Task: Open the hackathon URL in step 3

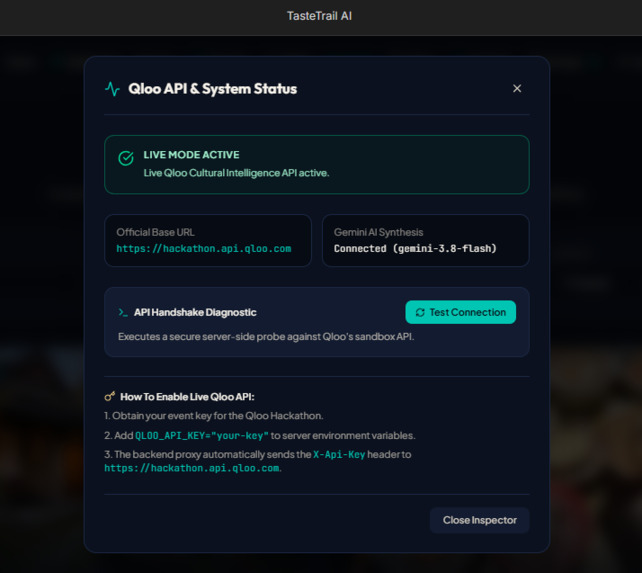Action: [192, 468]
